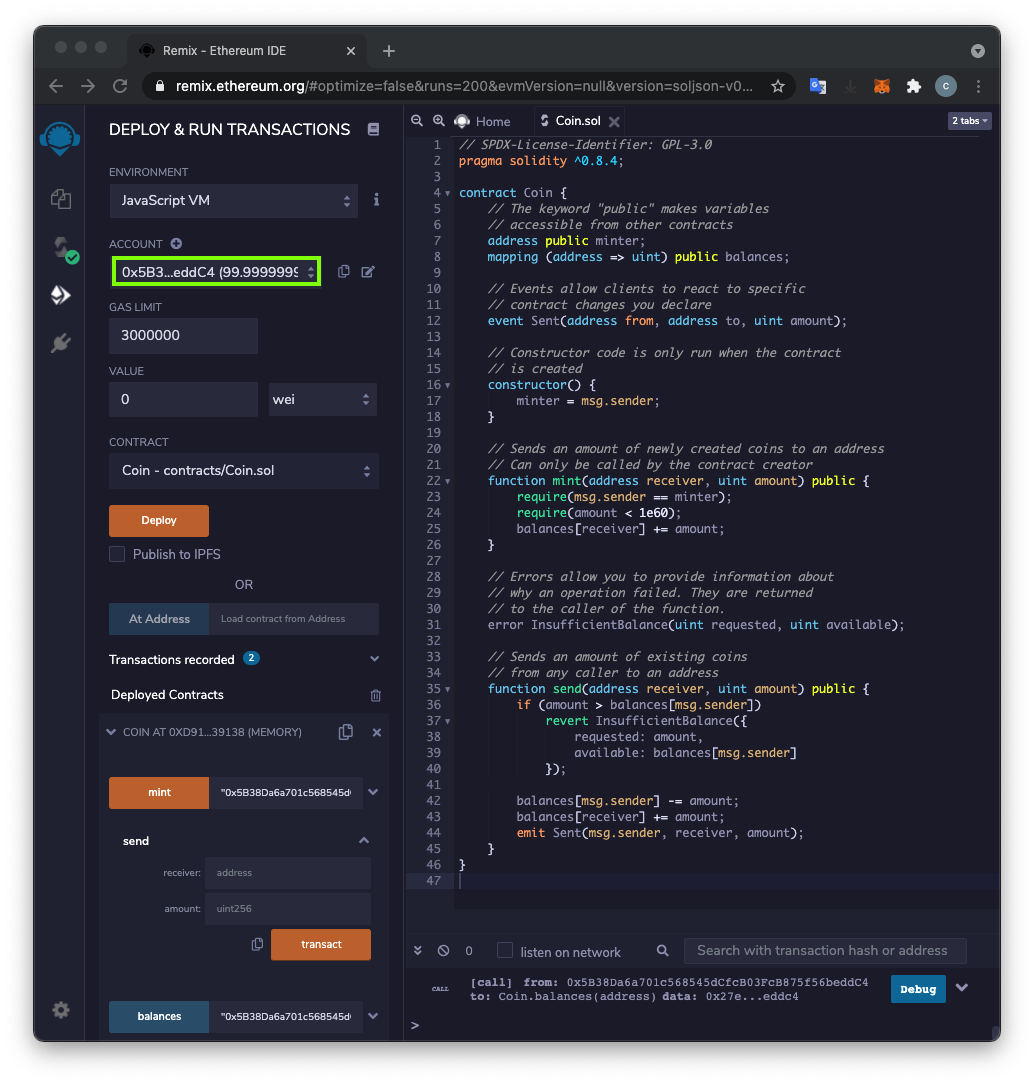Open the Plugin manager plug icon
This screenshot has width=1034, height=1083.
coord(61,344)
